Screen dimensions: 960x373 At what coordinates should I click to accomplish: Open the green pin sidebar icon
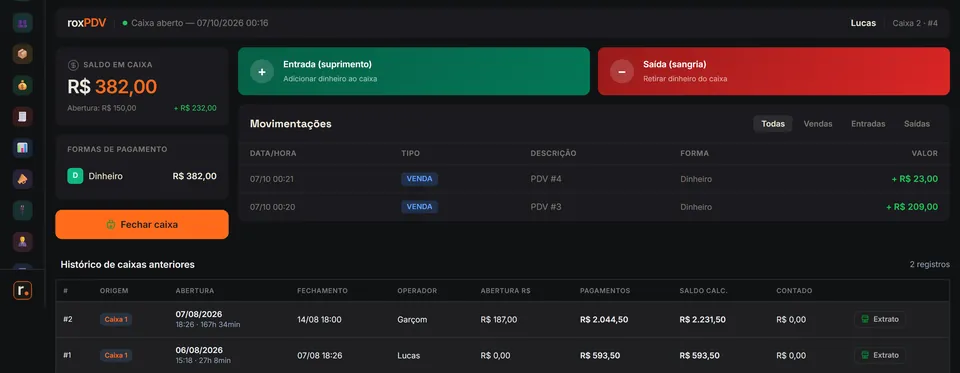23,209
